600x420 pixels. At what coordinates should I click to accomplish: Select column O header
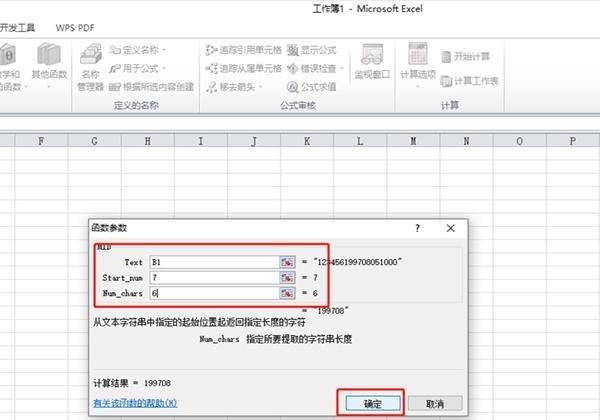click(x=520, y=141)
